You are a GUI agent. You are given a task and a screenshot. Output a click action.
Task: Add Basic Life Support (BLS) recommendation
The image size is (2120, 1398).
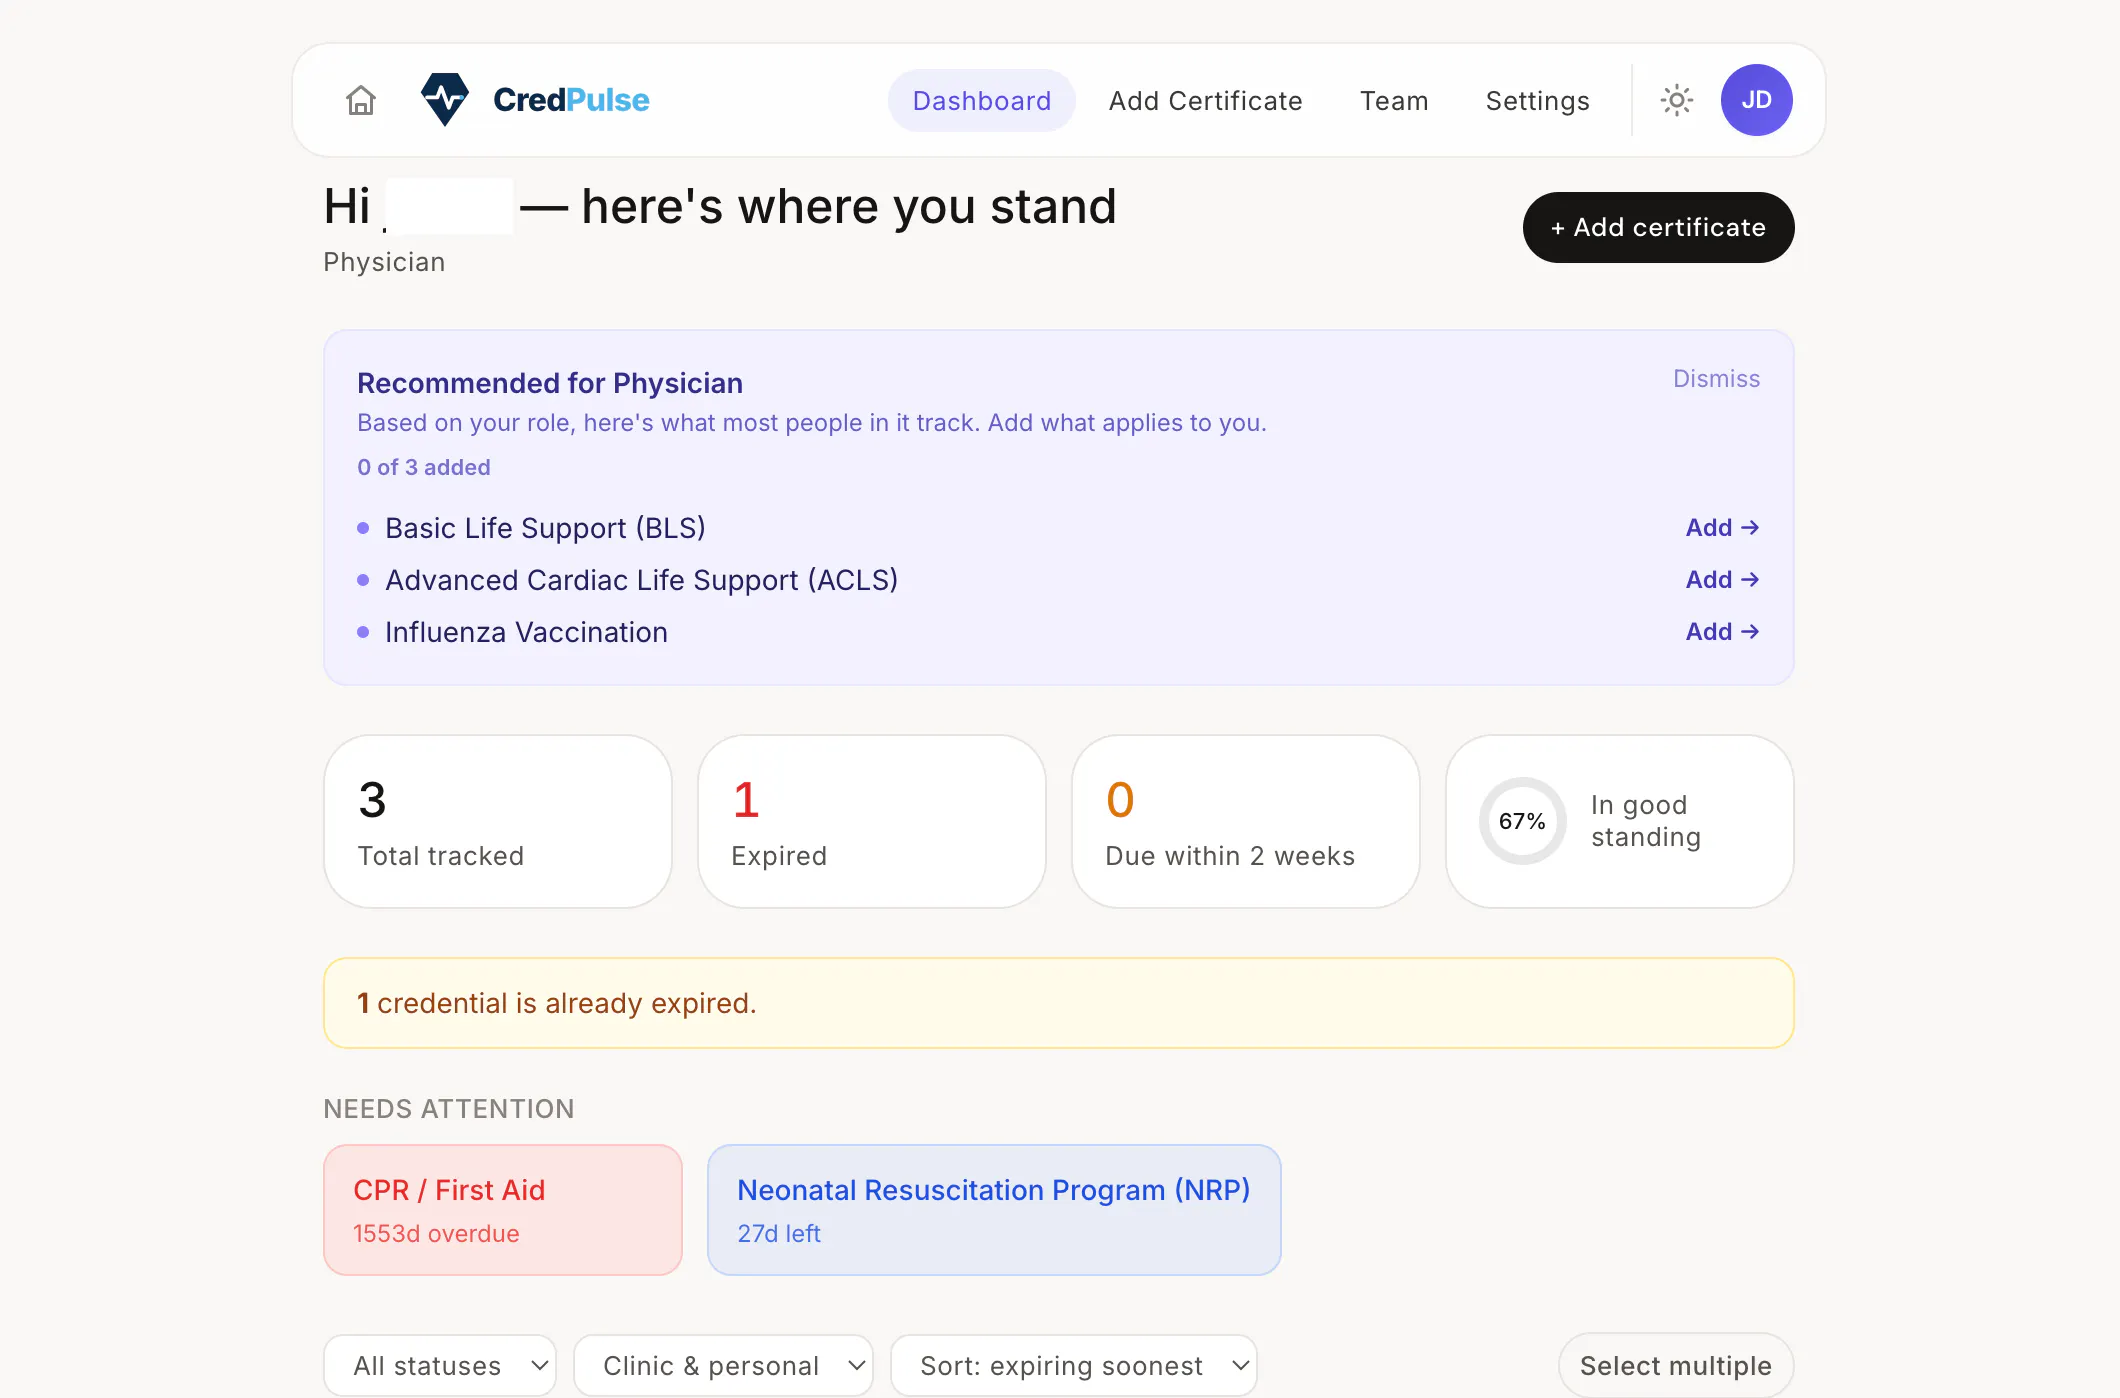pyautogui.click(x=1722, y=527)
